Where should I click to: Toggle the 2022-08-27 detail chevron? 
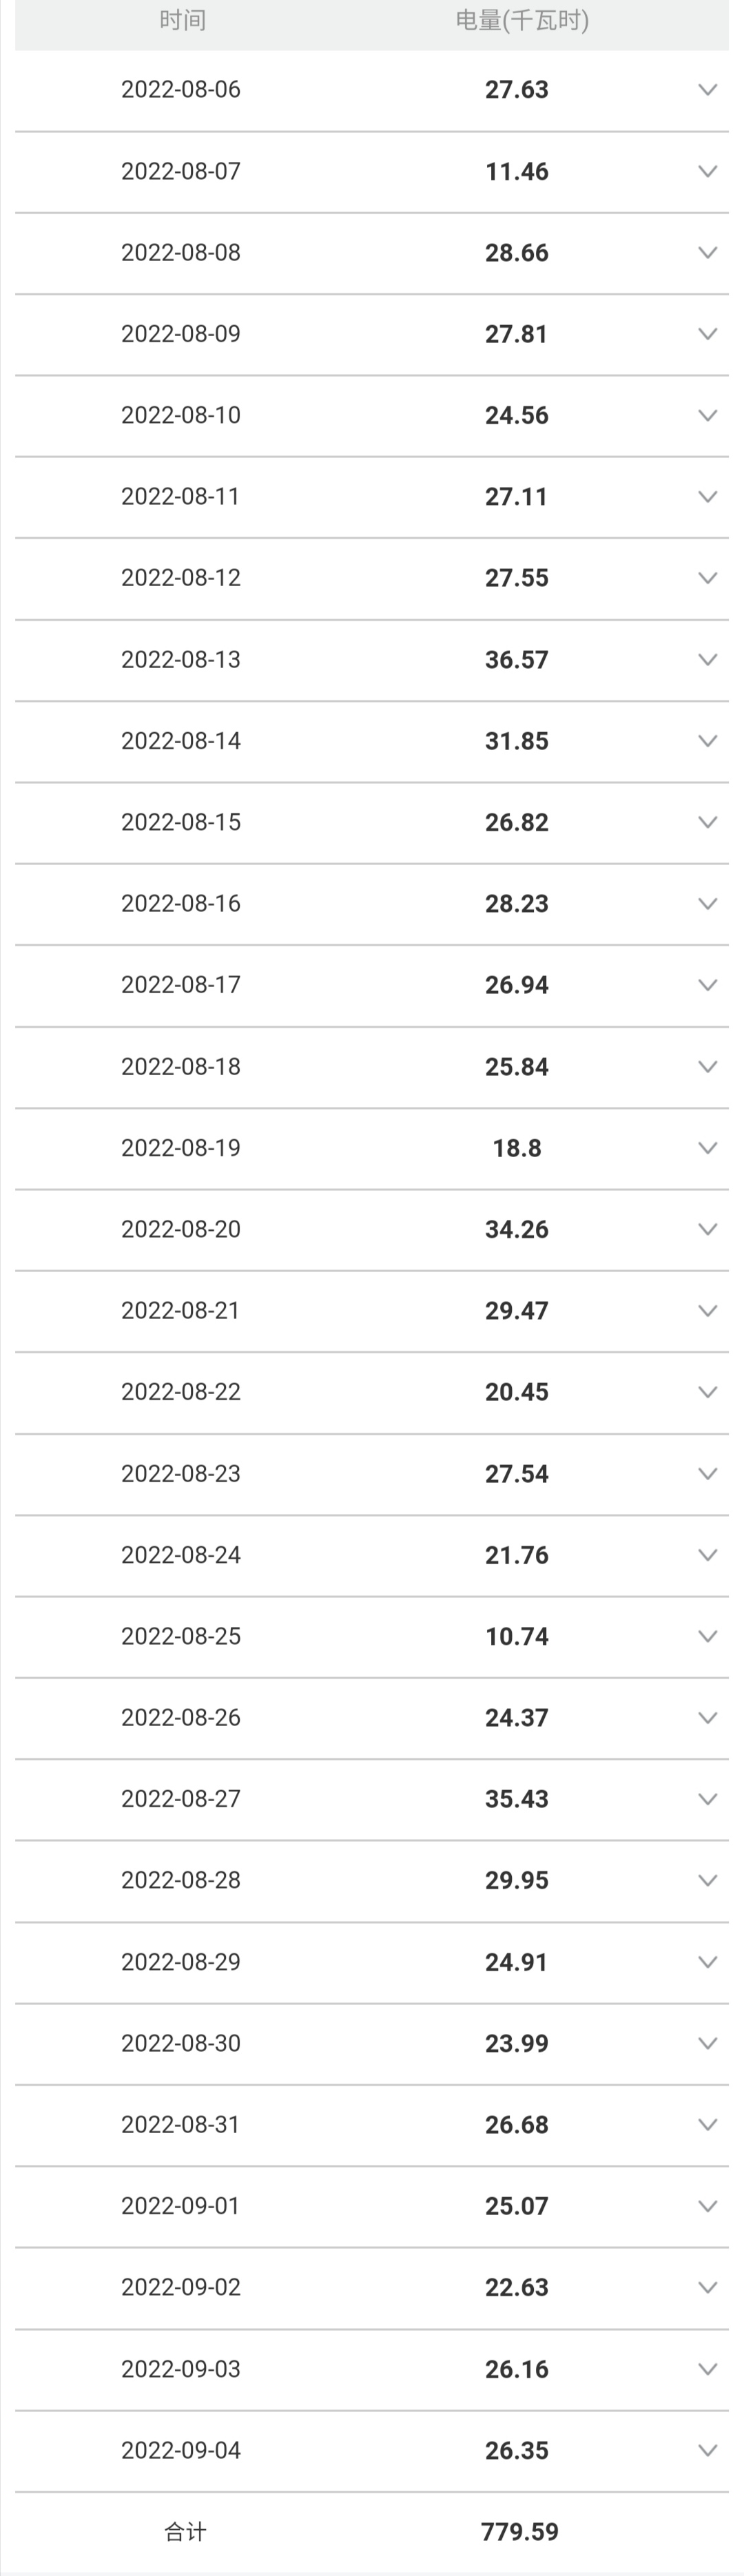pyautogui.click(x=707, y=1799)
